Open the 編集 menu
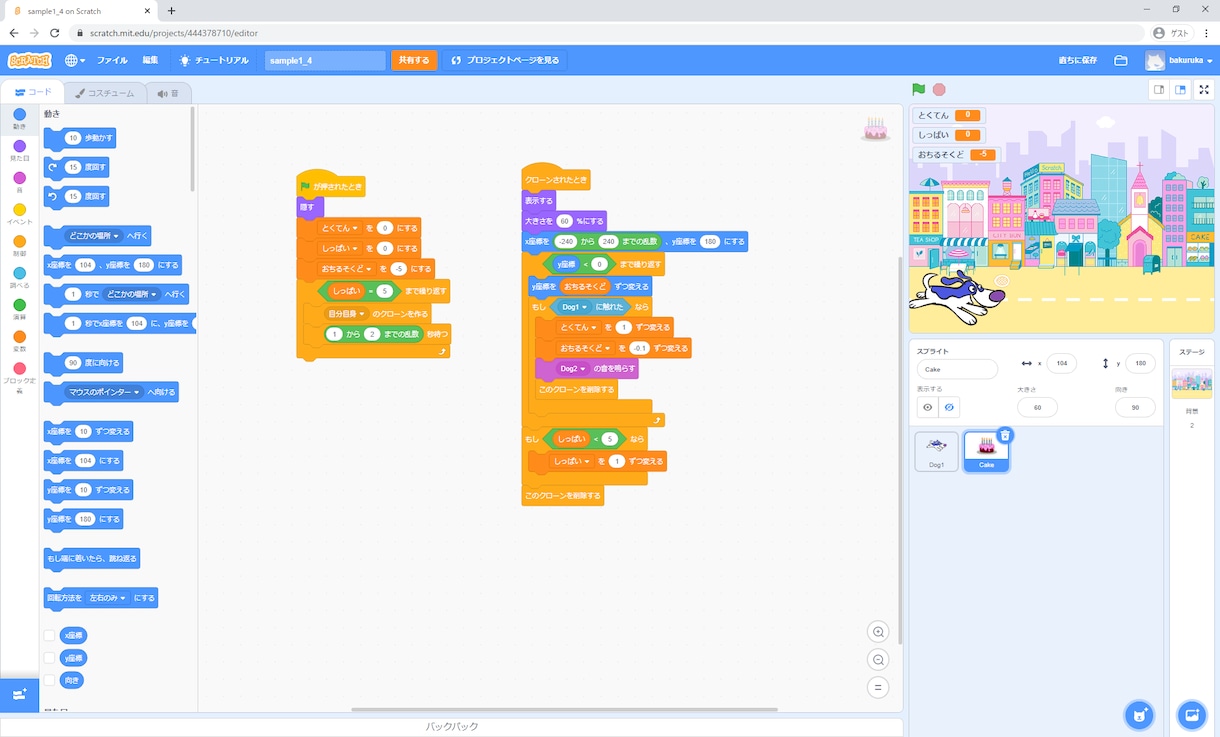1220x737 pixels. [x=150, y=60]
